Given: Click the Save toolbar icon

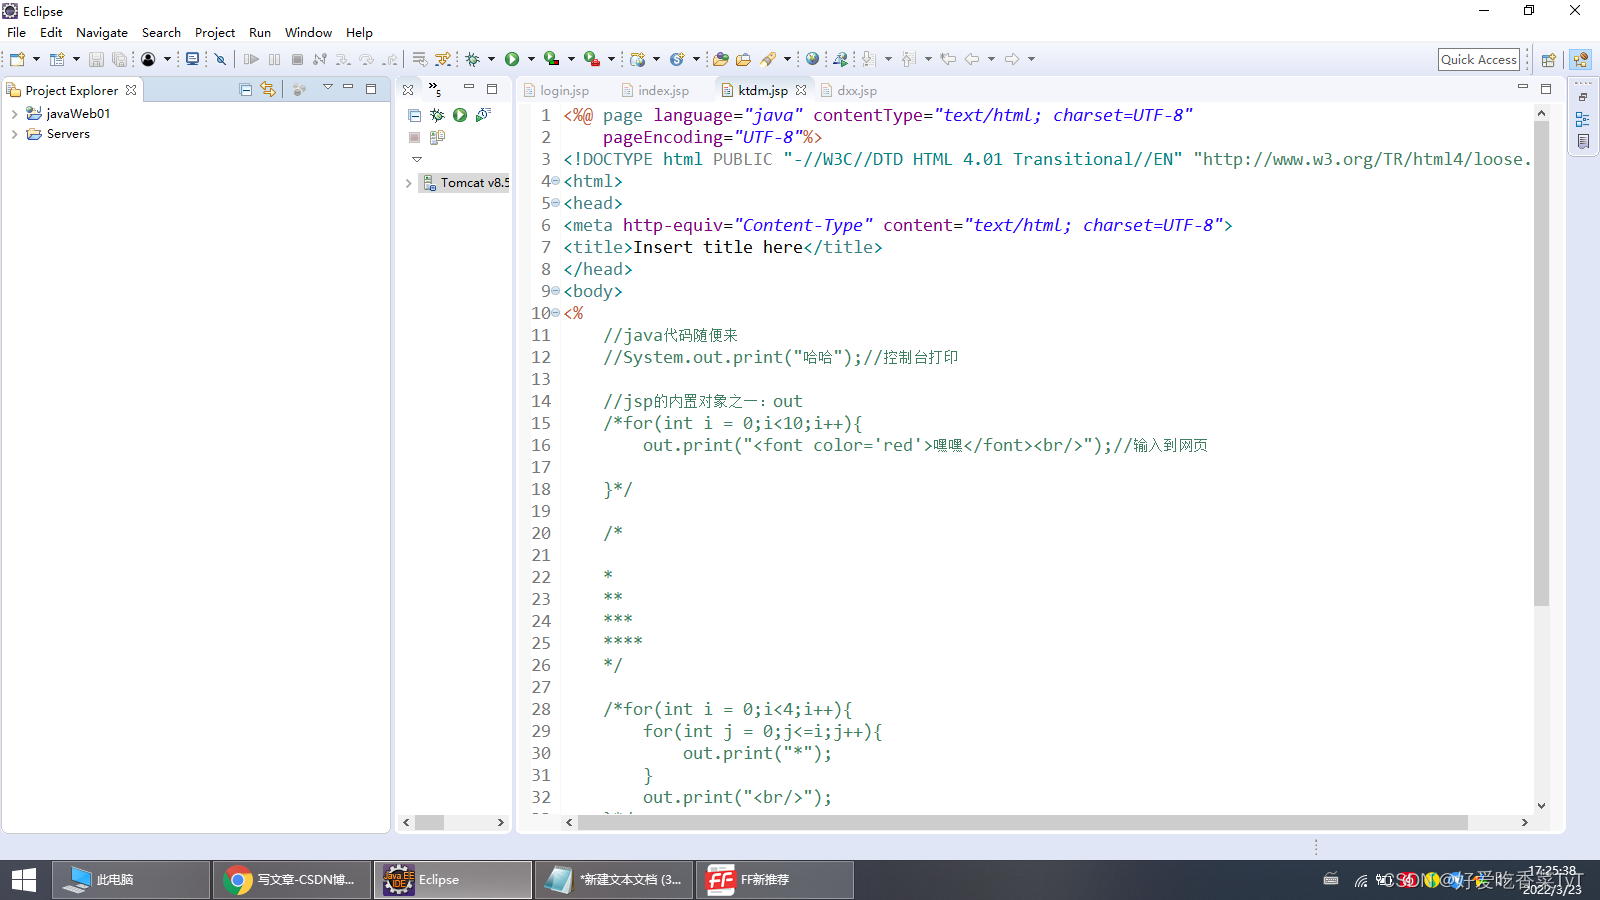Looking at the screenshot, I should point(96,59).
